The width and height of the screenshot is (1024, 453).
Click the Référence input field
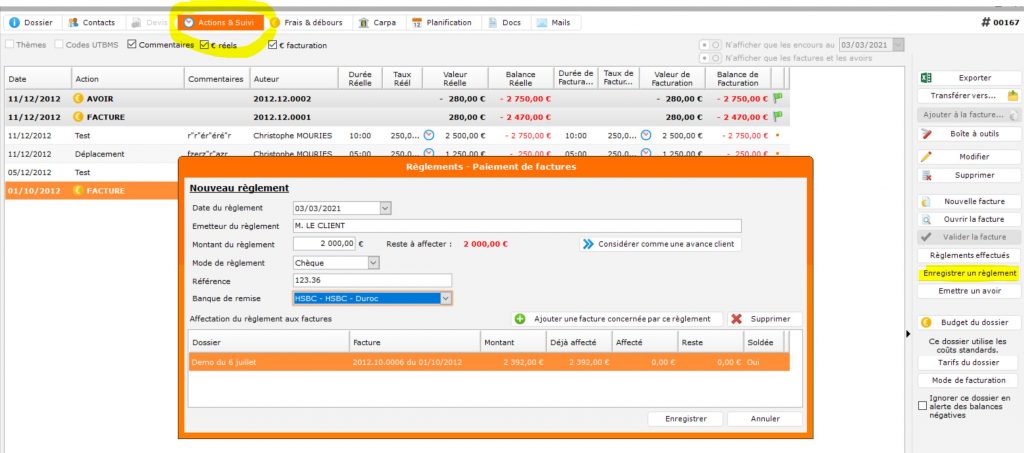371,280
